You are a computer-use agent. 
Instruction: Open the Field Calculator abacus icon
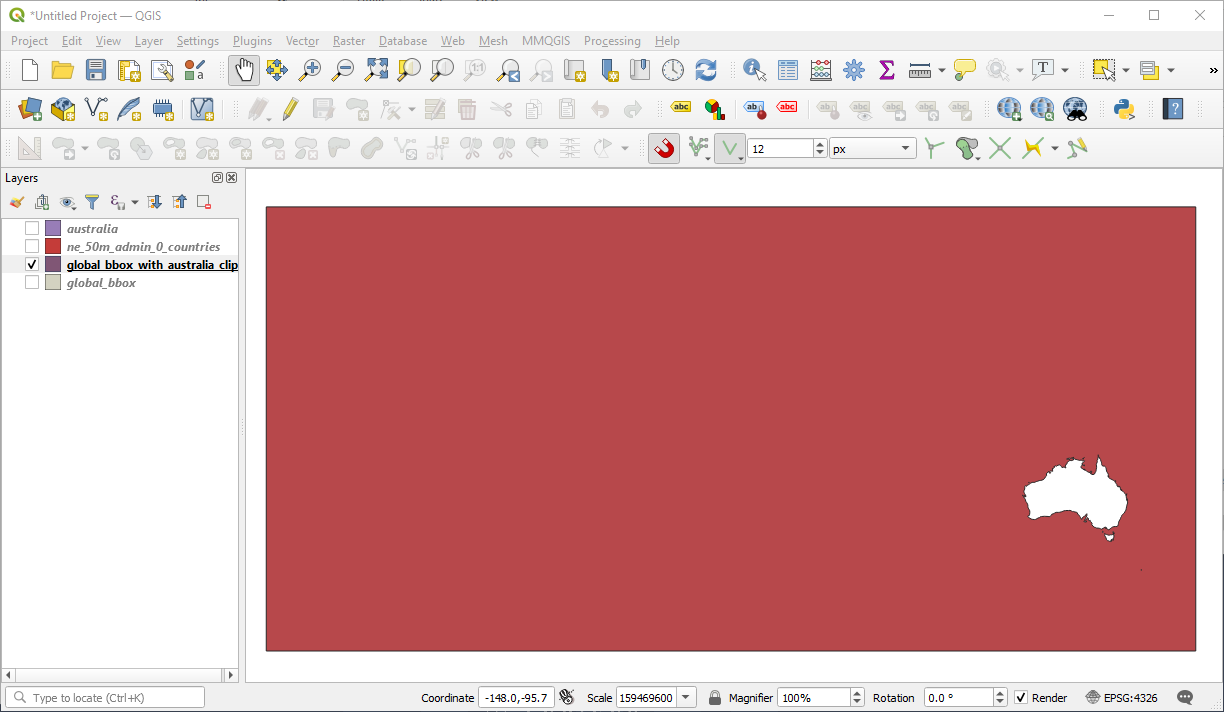coord(821,70)
